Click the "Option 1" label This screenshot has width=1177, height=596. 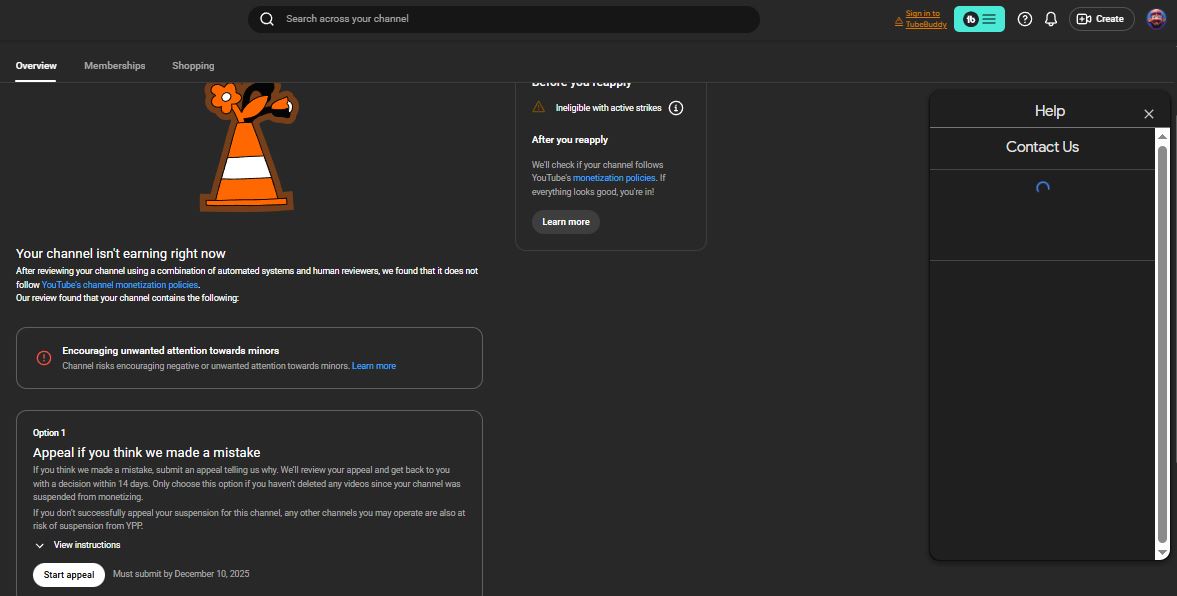point(49,433)
